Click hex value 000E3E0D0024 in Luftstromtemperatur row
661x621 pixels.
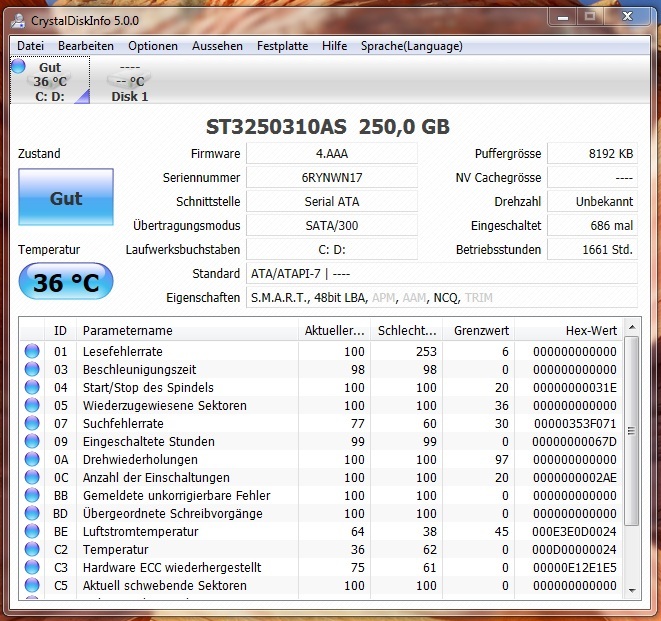click(x=574, y=532)
